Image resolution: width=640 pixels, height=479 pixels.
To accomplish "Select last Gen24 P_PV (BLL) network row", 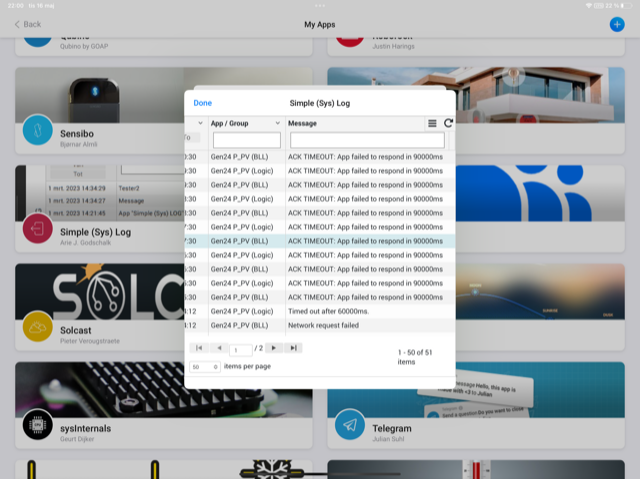I will [320, 325].
